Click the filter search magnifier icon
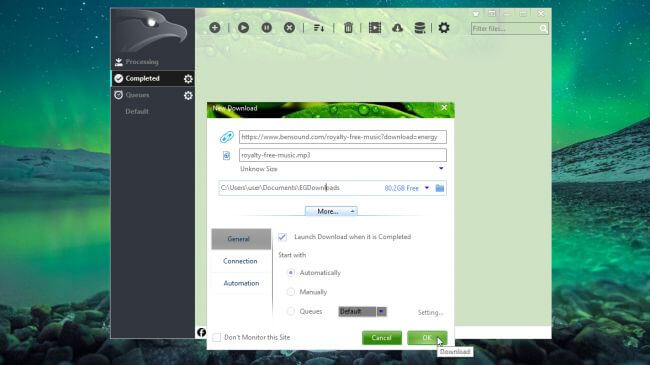The width and height of the screenshot is (650, 365). (543, 29)
